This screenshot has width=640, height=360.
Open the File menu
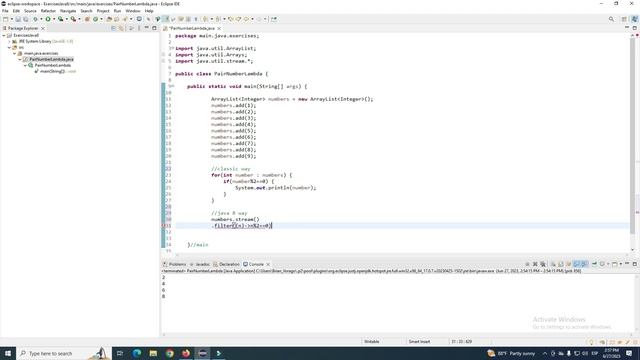[x=5, y=11]
